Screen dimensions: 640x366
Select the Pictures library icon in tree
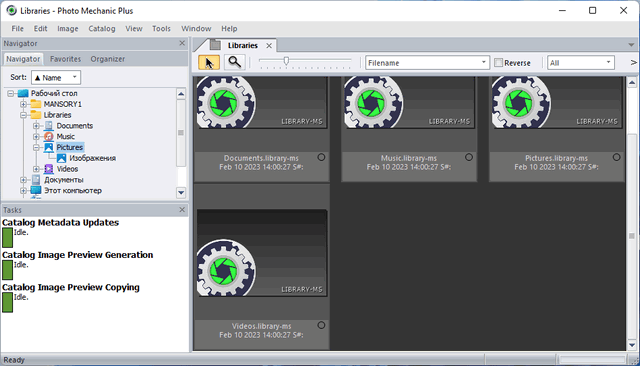[x=49, y=147]
